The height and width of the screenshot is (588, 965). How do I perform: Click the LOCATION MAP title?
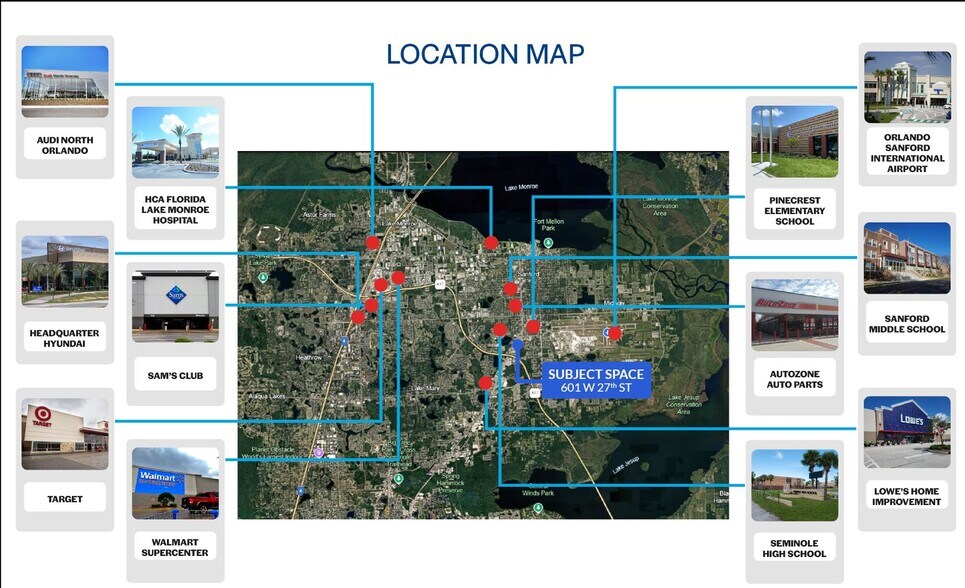(486, 54)
